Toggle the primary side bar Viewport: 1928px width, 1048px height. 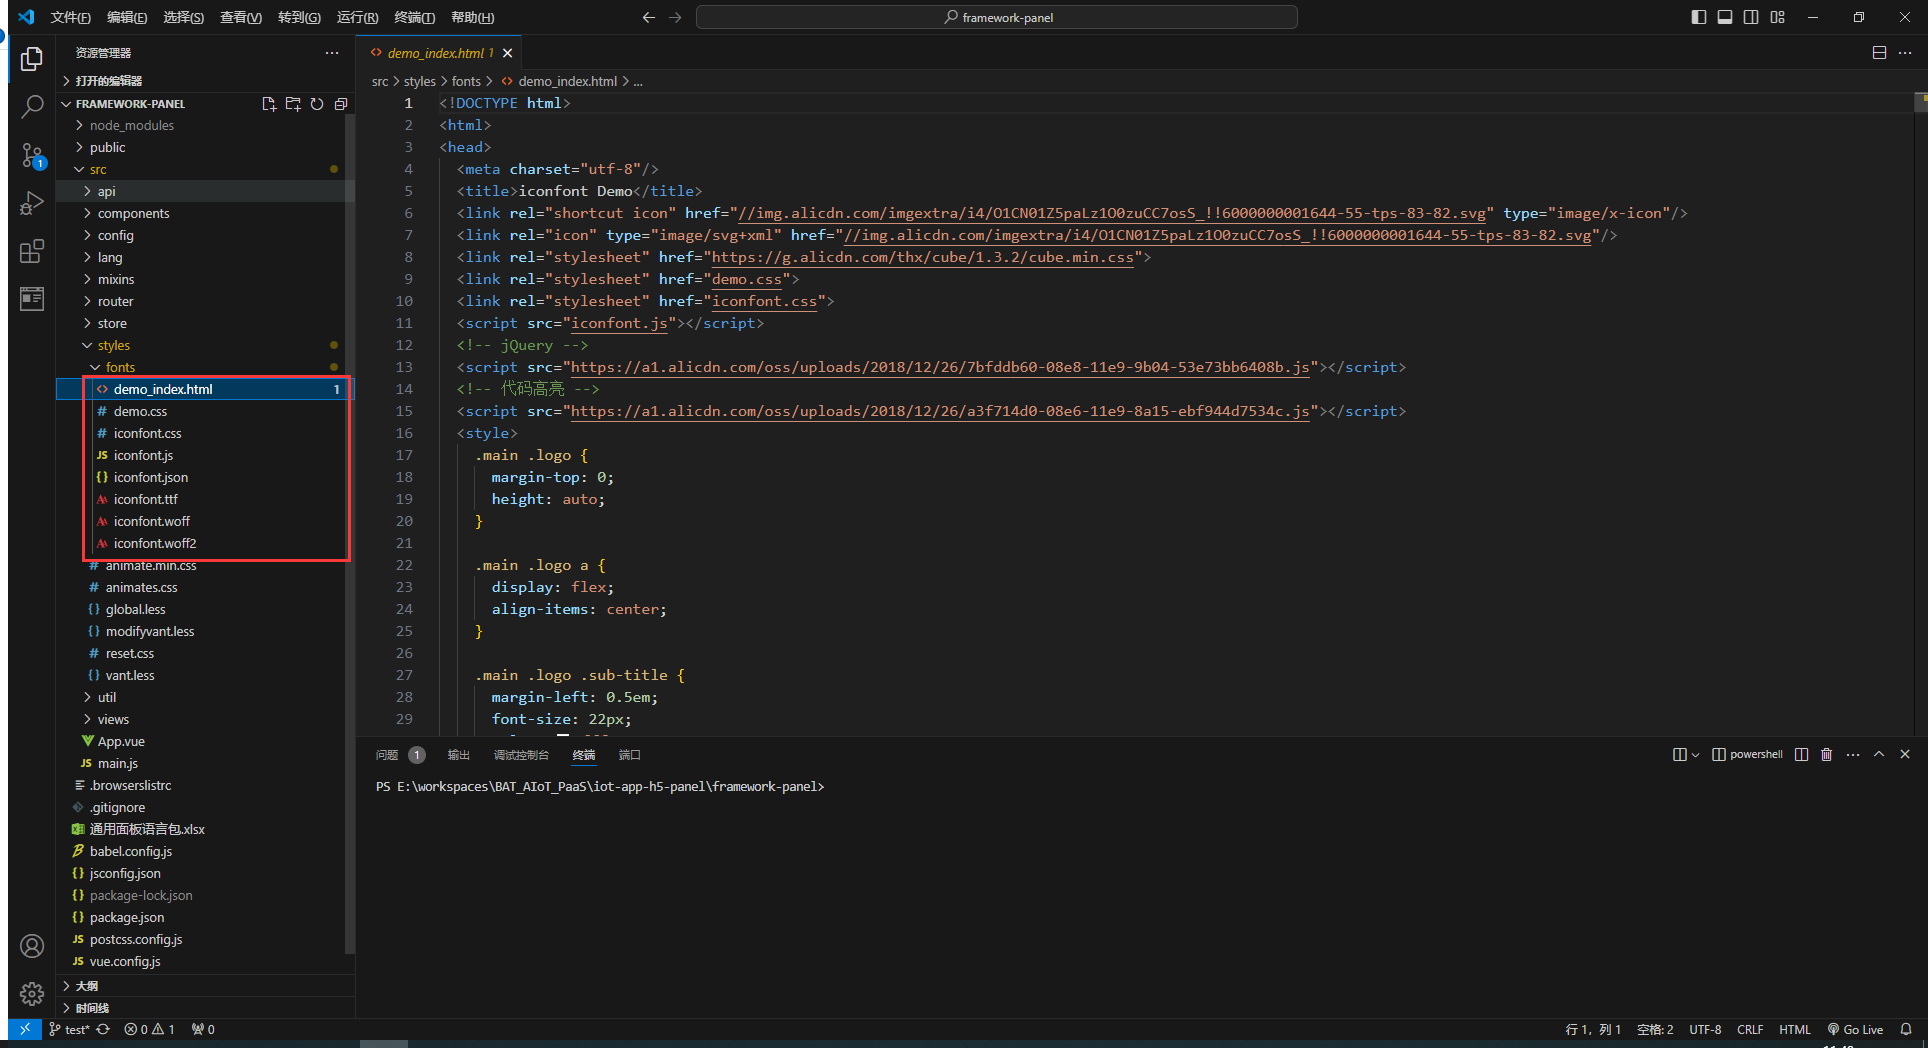click(1699, 17)
